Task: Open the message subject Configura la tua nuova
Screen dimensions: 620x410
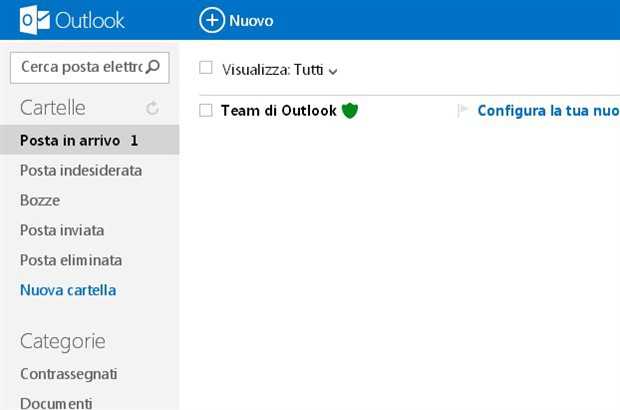Action: [x=548, y=110]
